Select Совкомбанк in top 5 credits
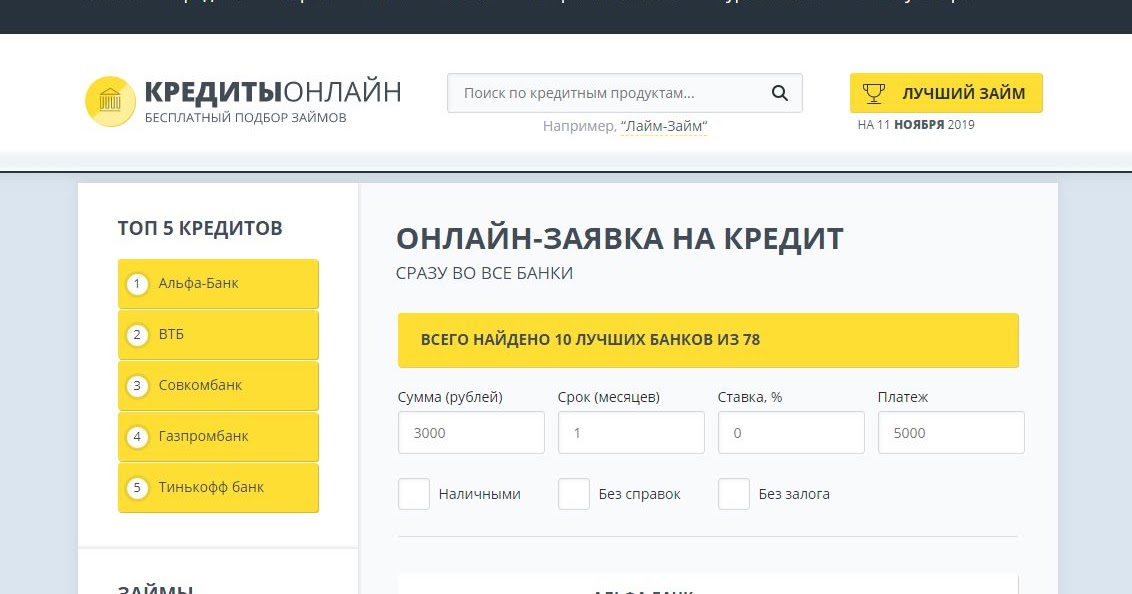This screenshot has height=594, width=1132. click(x=218, y=385)
